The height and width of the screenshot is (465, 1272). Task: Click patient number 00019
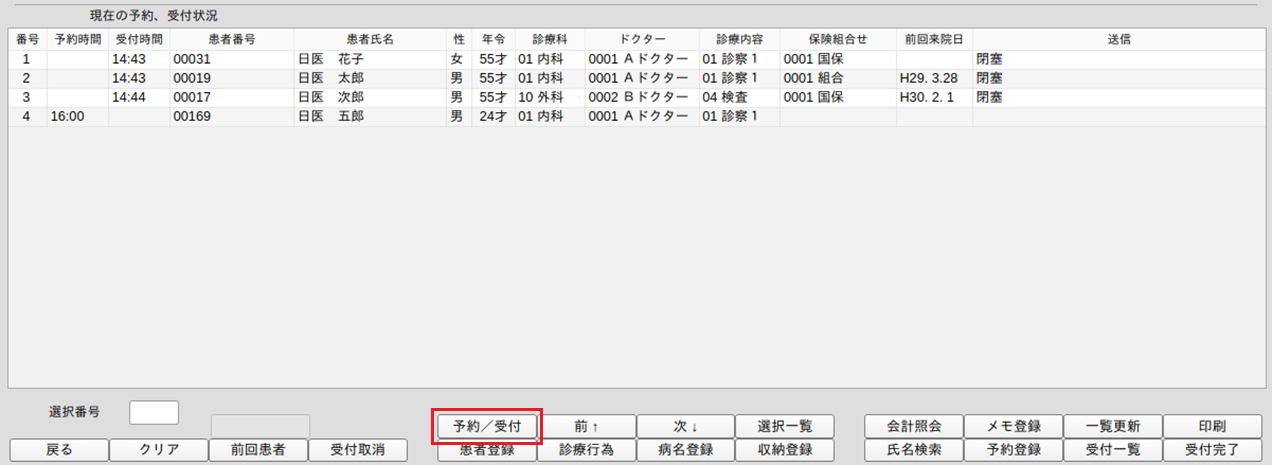190,78
